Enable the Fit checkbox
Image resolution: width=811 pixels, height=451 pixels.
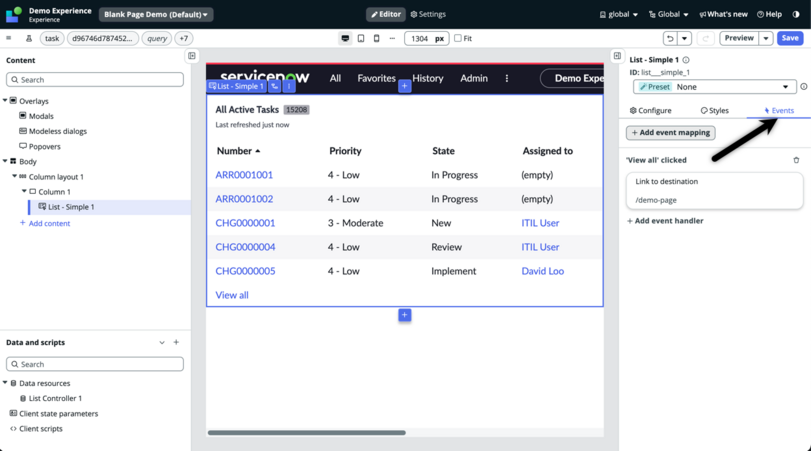pos(458,38)
